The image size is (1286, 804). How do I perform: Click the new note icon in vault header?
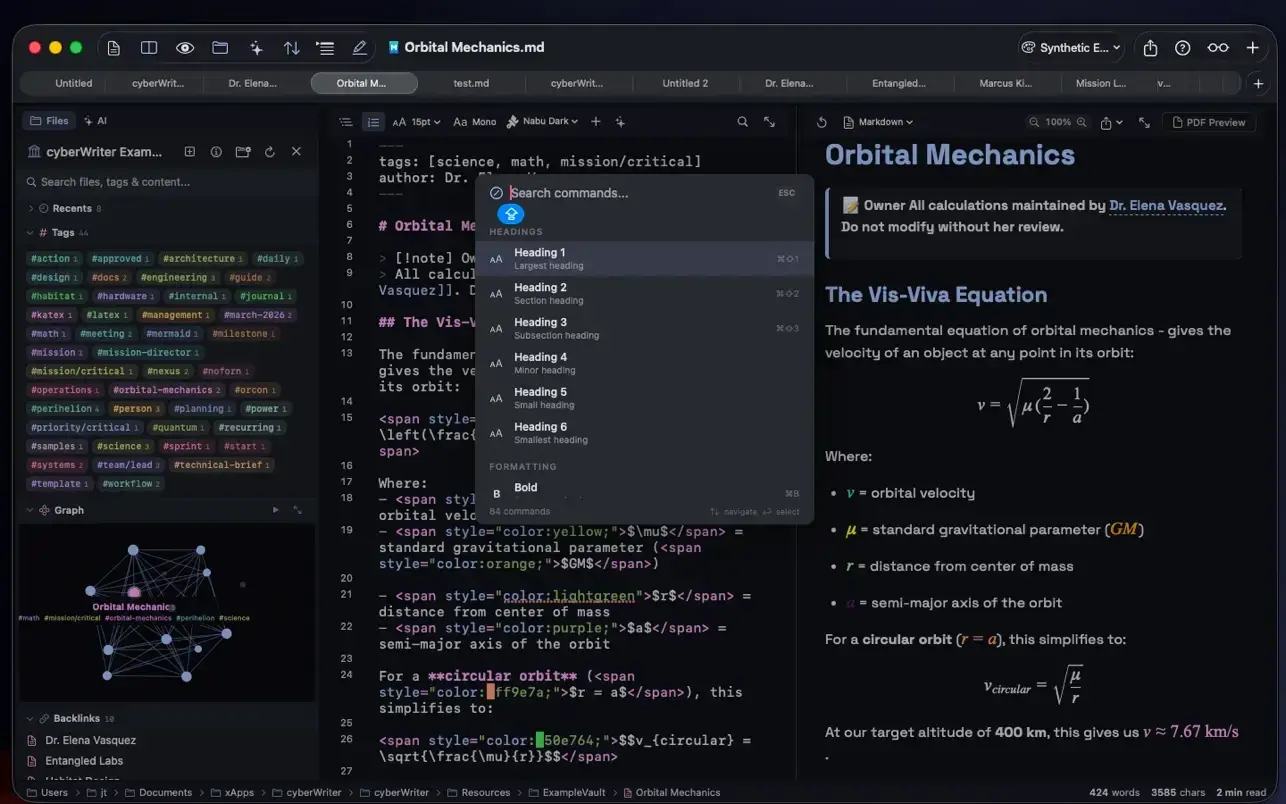[189, 152]
